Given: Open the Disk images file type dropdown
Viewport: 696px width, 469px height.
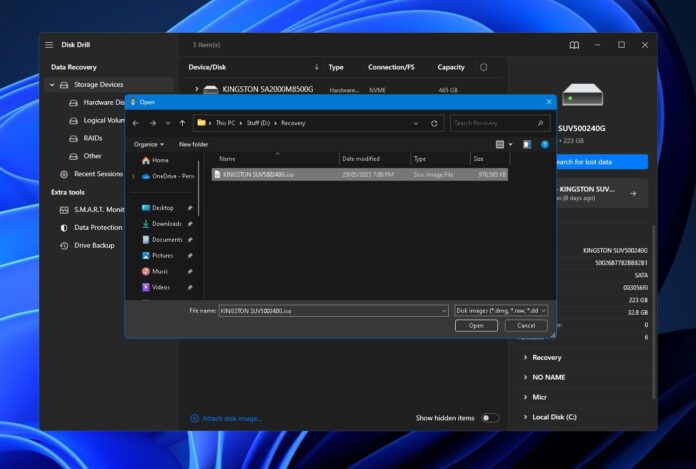Looking at the screenshot, I should 500,311.
